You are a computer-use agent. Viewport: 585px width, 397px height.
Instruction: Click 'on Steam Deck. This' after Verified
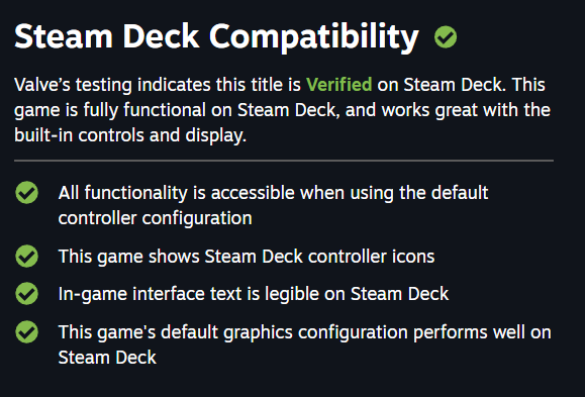pos(462,84)
